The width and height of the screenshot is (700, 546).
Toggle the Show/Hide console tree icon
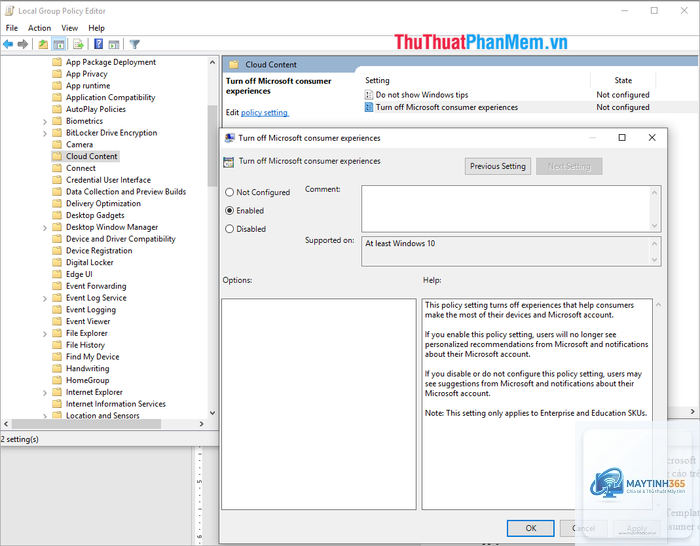pyautogui.click(x=58, y=44)
